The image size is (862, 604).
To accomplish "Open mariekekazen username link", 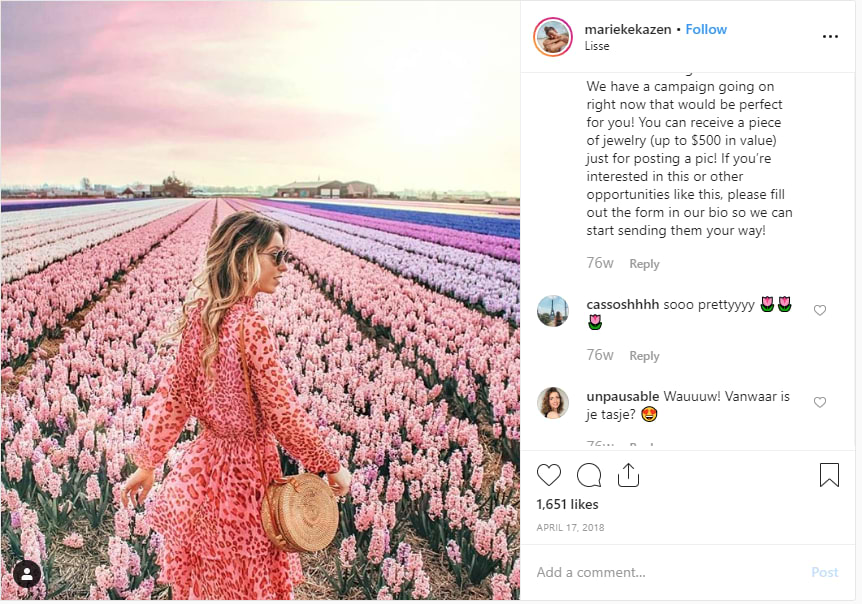I will [x=628, y=29].
